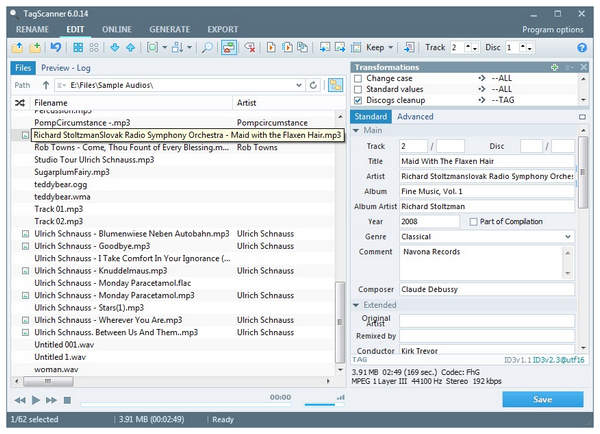The image size is (600, 434).
Task: Click the page icon with blue arrow before Track
Action: (x=409, y=47)
